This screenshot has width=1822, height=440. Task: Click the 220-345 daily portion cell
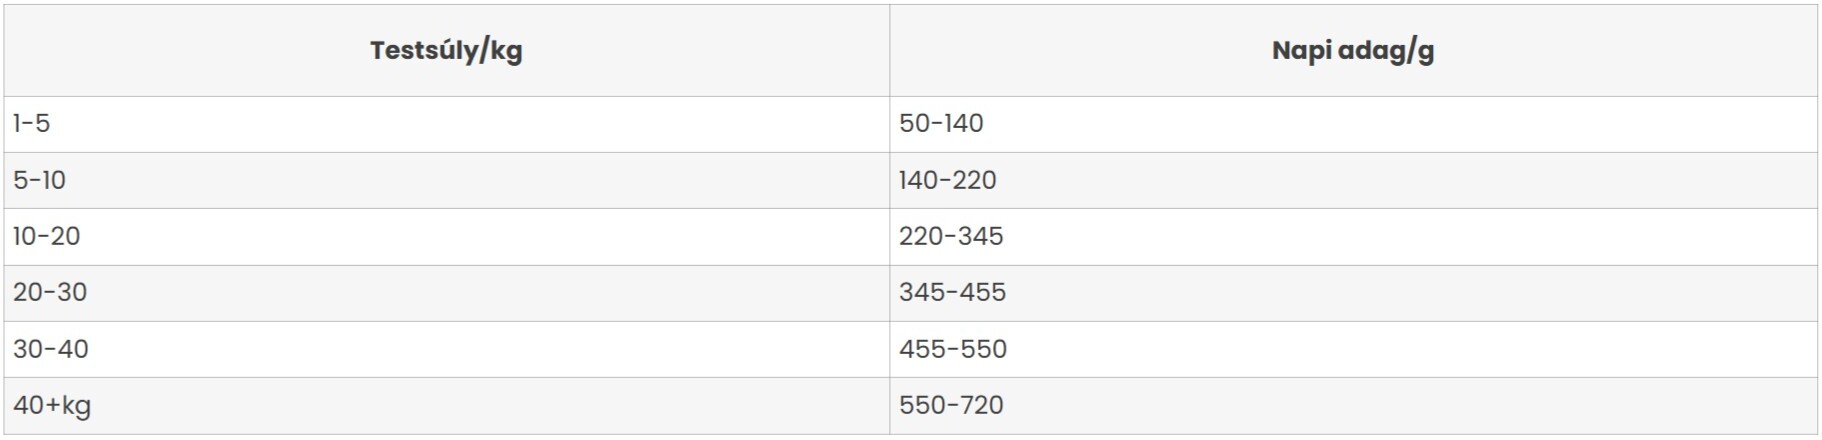1353,236
